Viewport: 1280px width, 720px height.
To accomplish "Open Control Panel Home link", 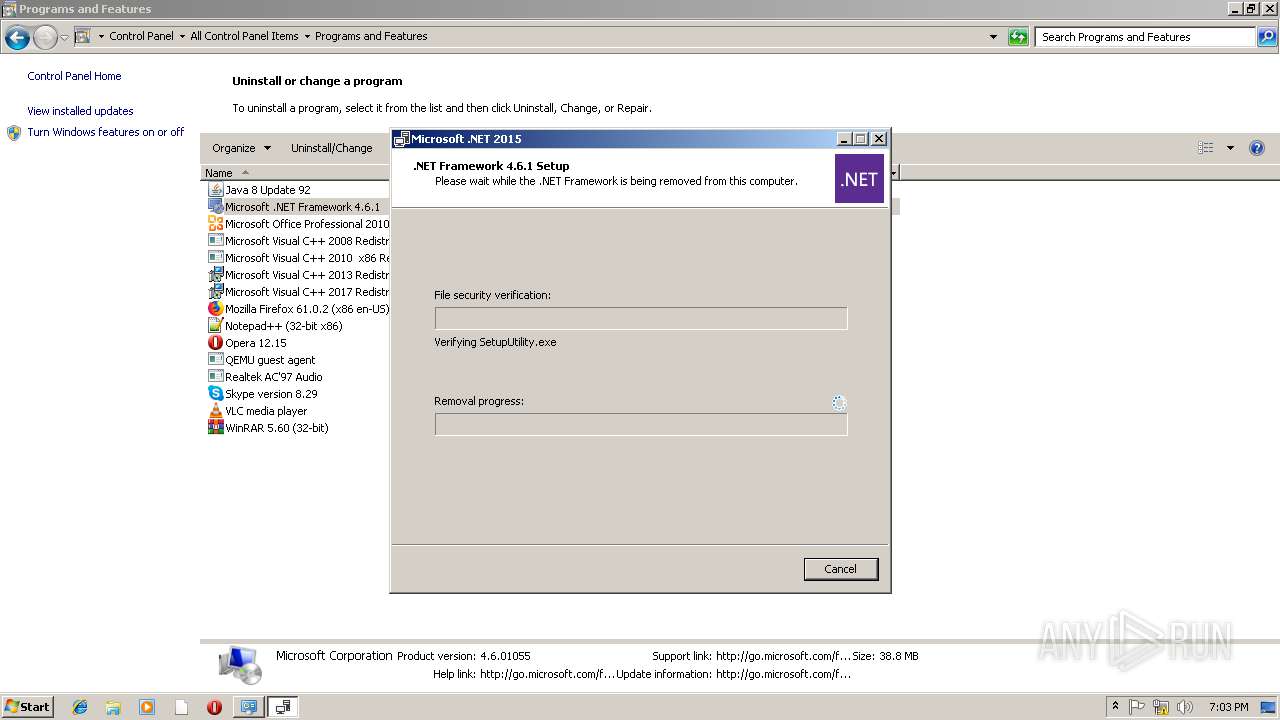I will [74, 76].
